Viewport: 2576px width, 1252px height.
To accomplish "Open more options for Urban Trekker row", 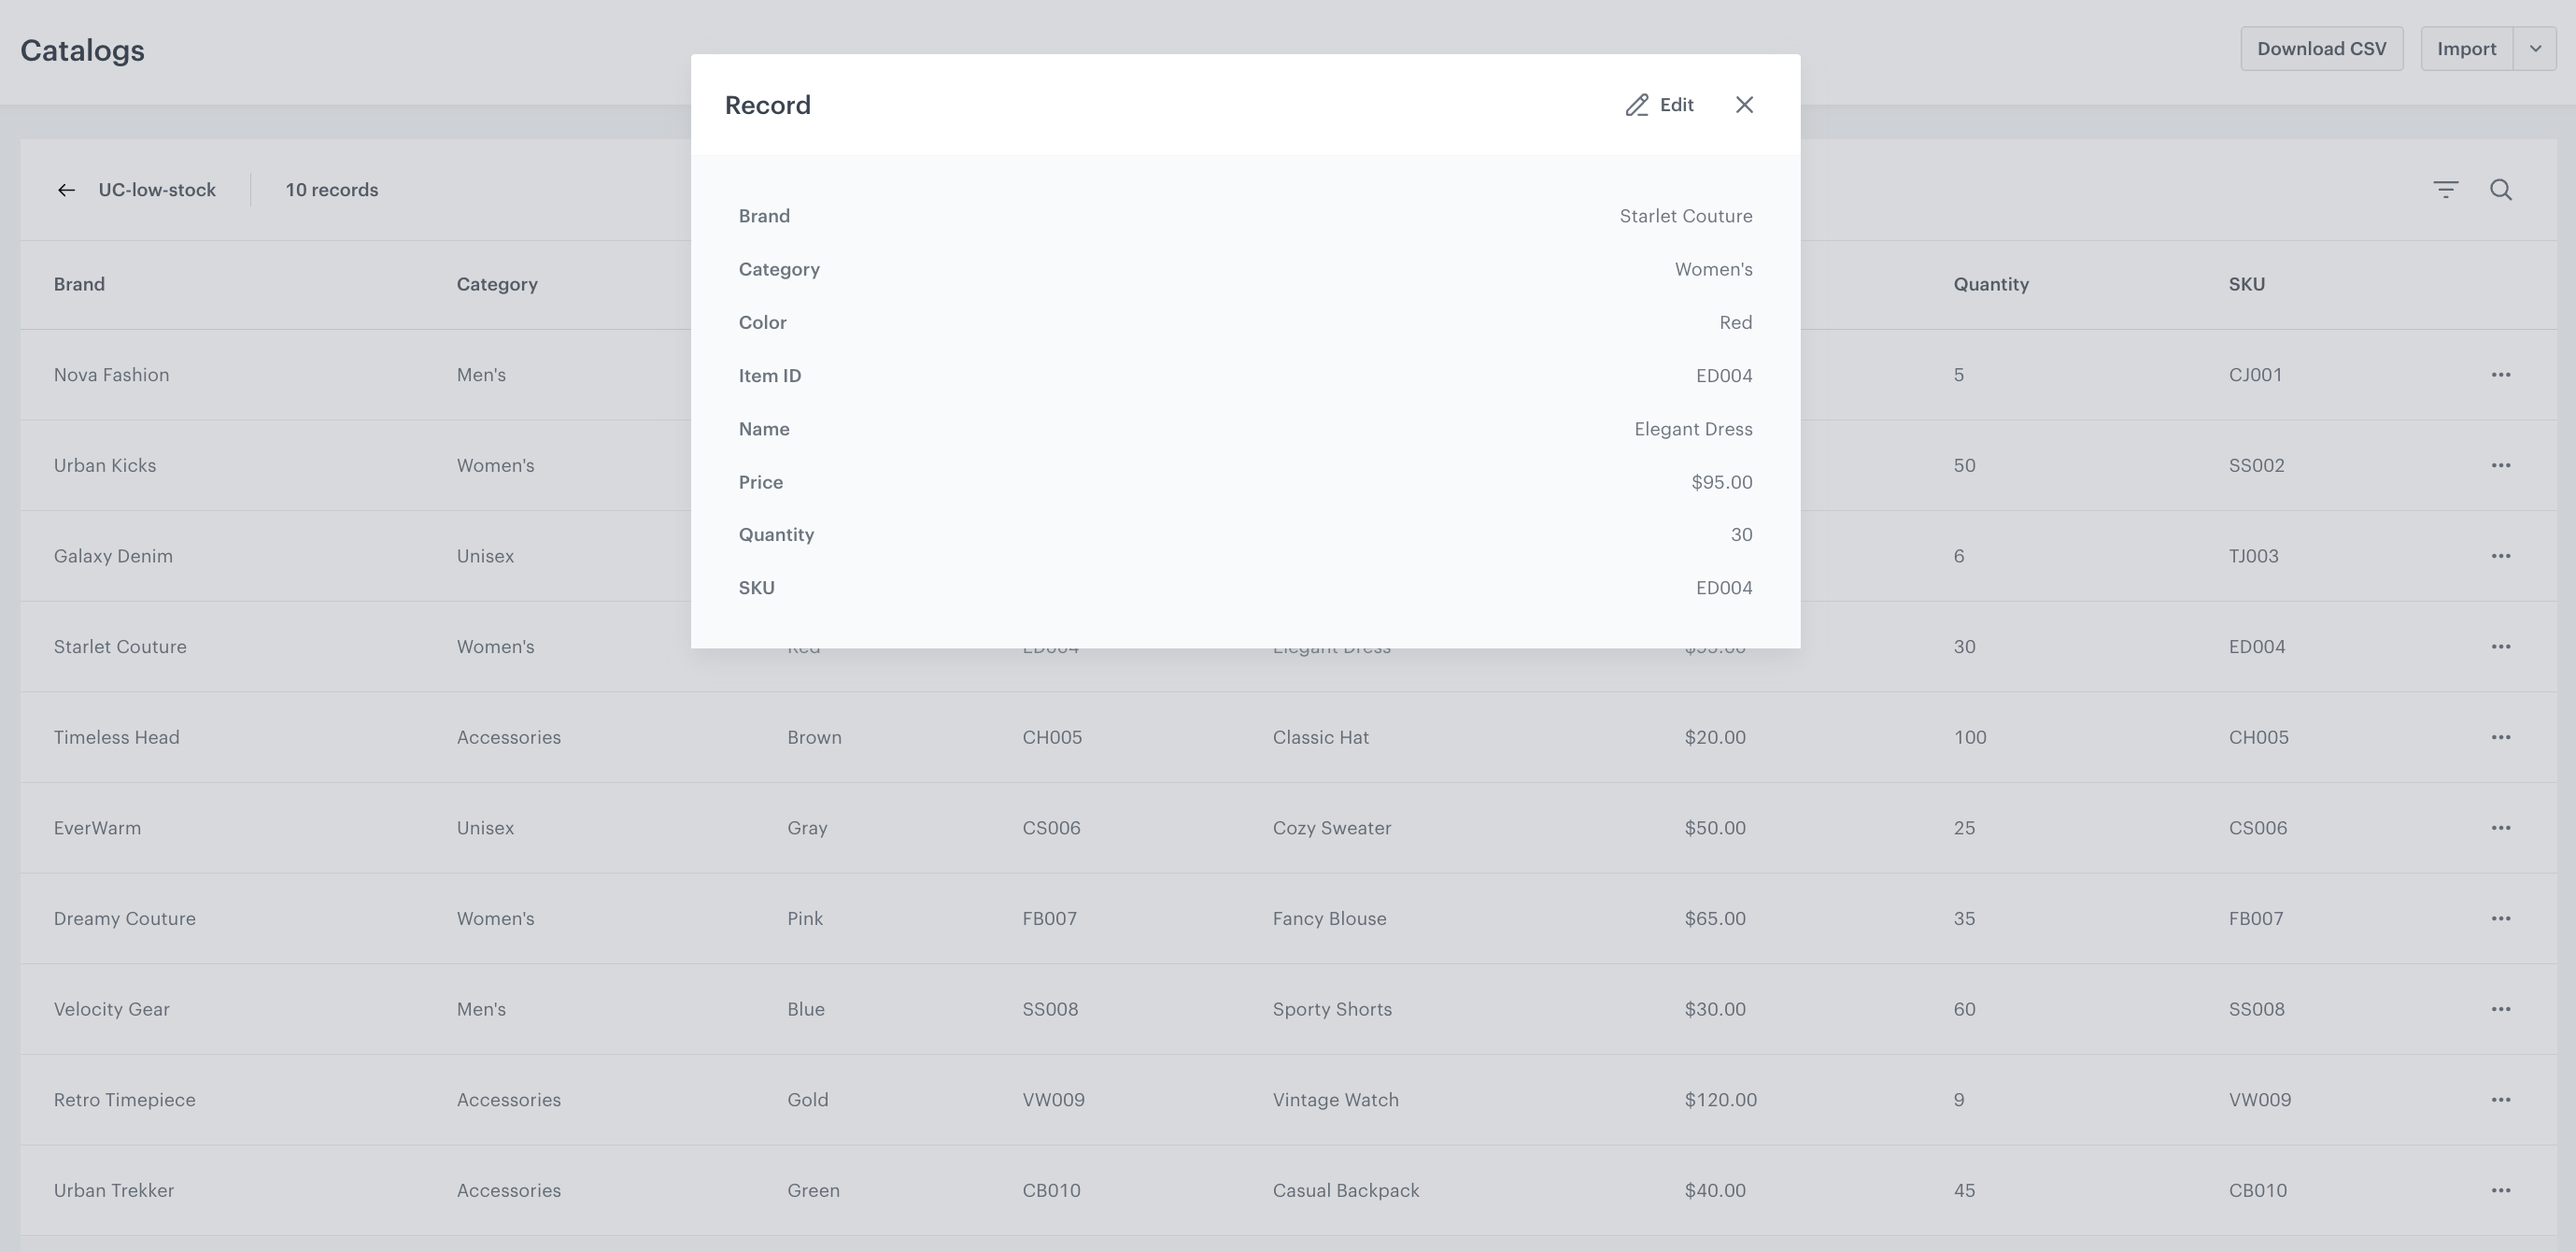I will (2500, 1190).
